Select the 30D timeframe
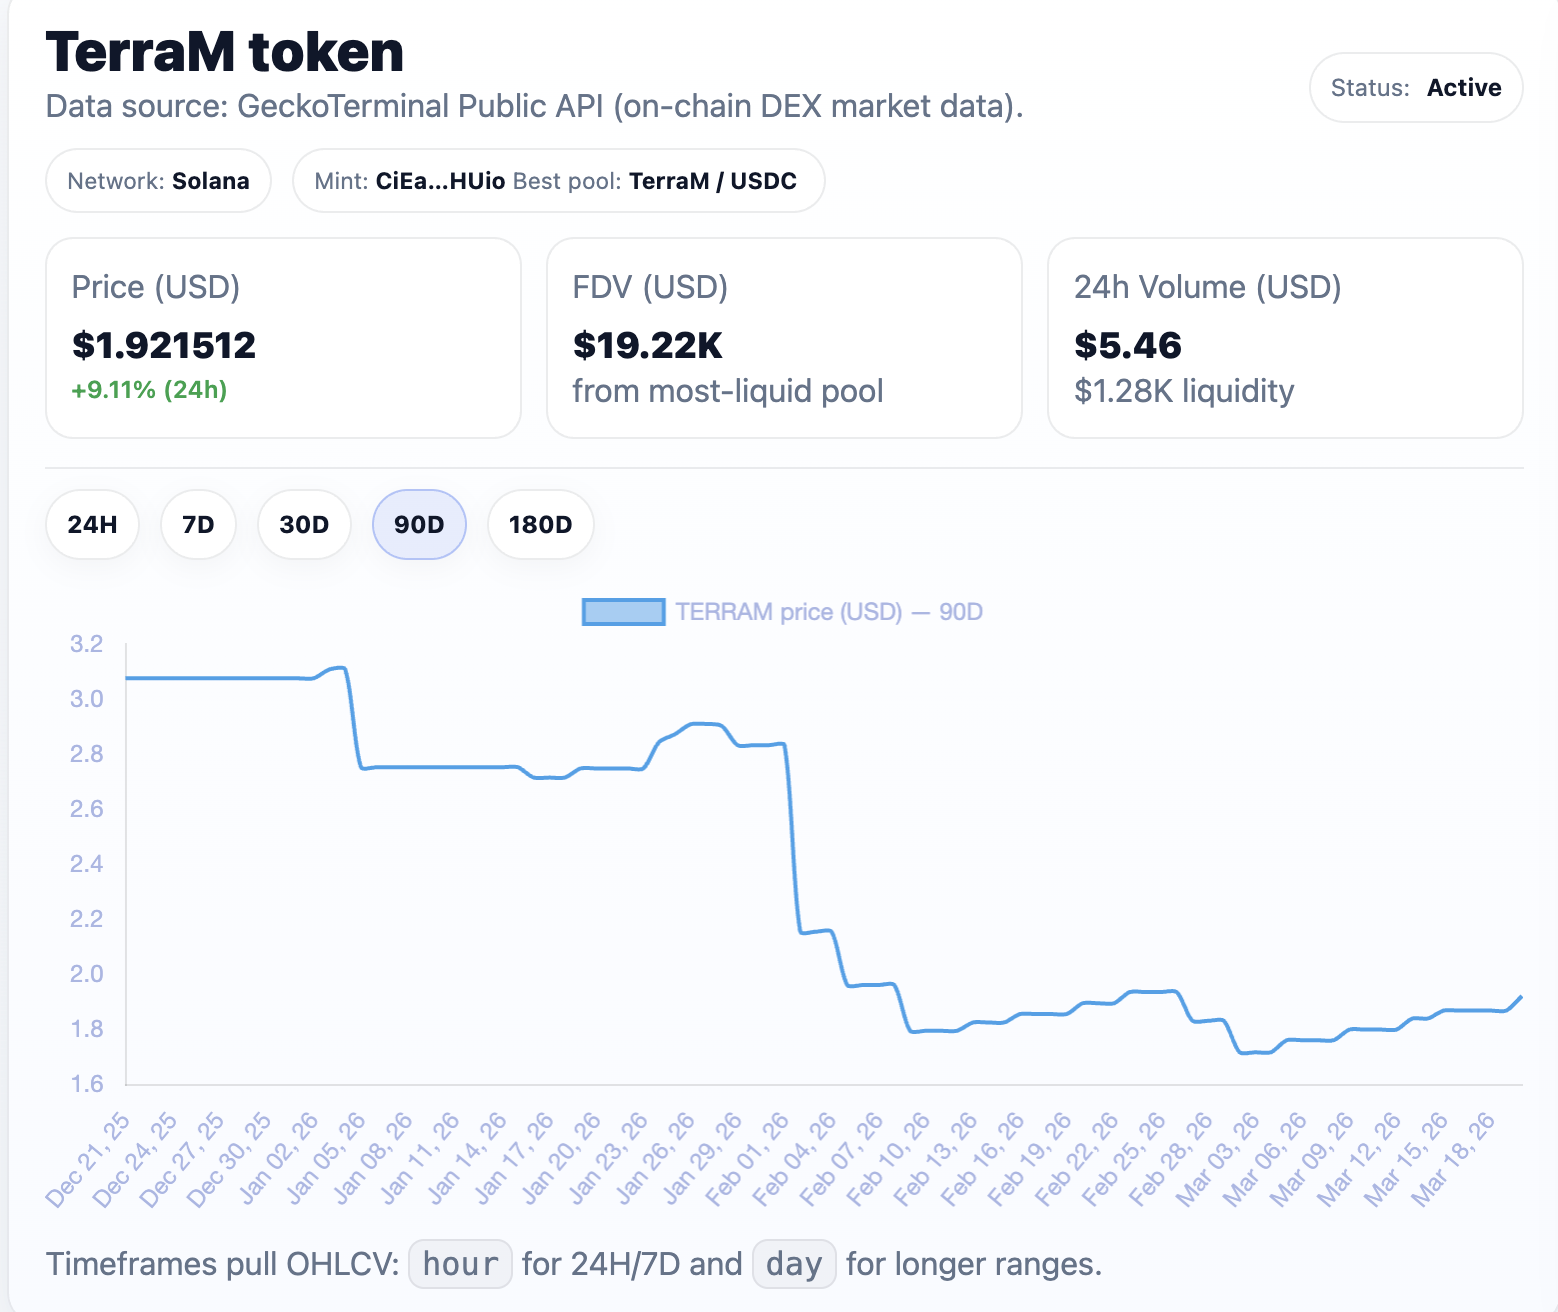Screen dimensions: 1558x1312 (x=304, y=525)
